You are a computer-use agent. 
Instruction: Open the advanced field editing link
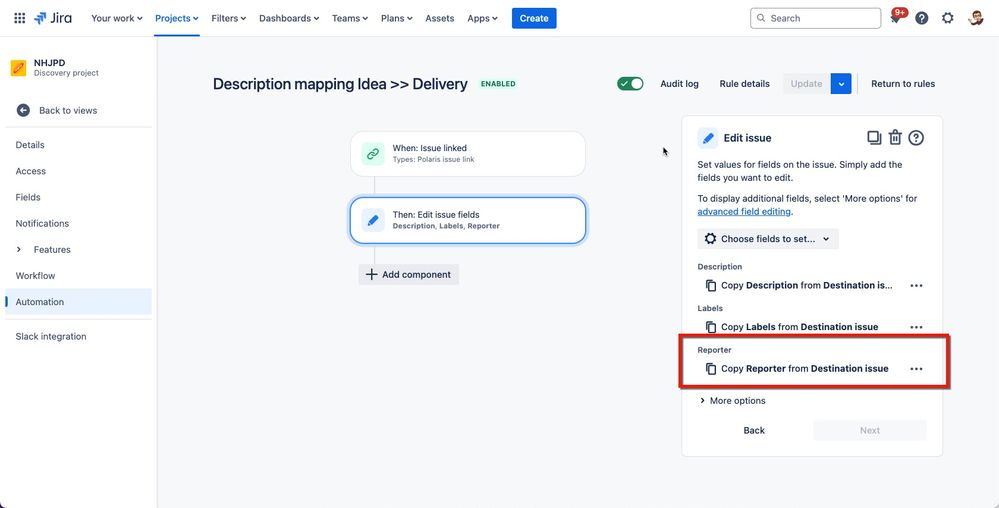pos(744,212)
